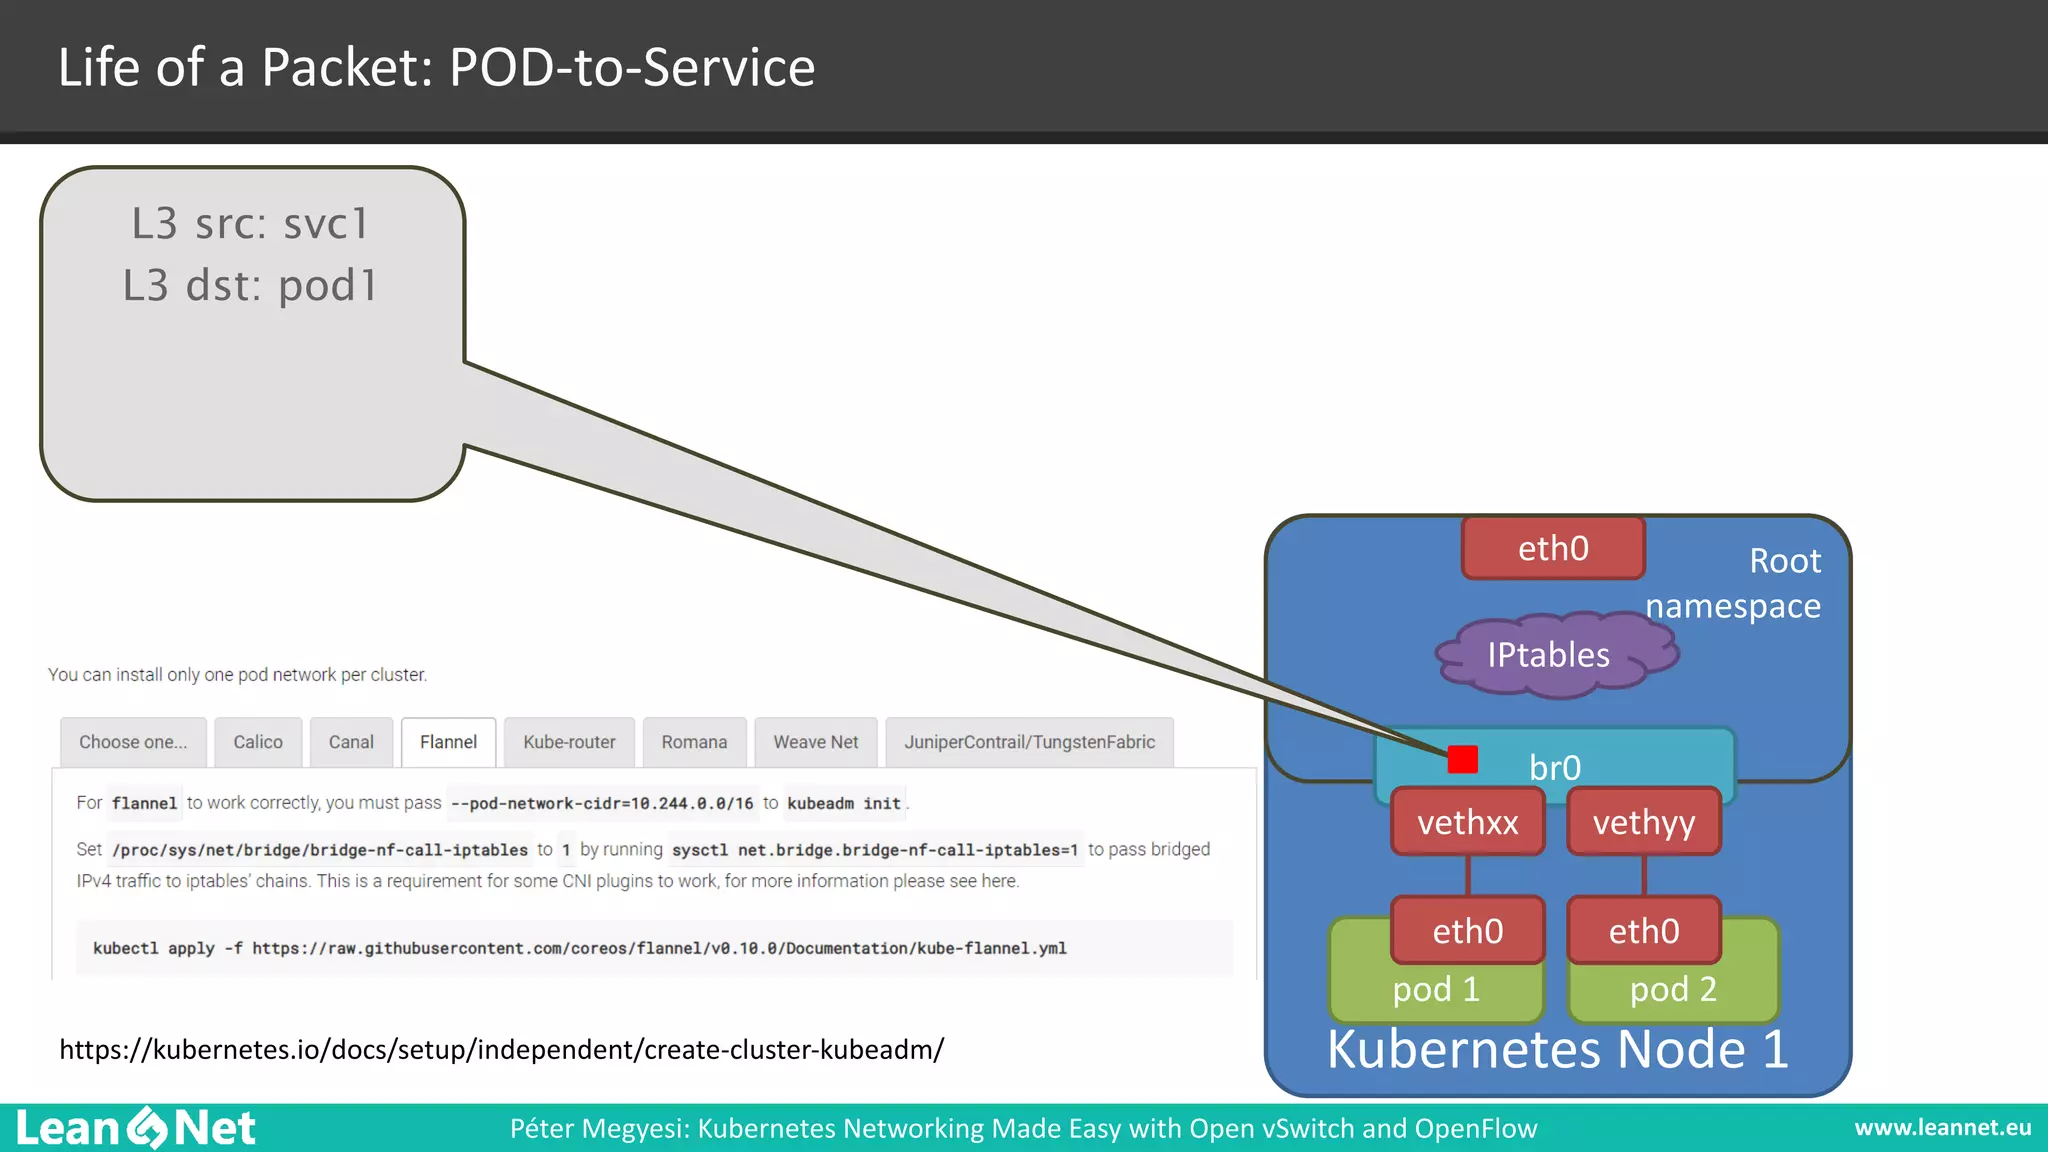Click the LeanNet logo
This screenshot has width=2048, height=1152.
[x=136, y=1128]
